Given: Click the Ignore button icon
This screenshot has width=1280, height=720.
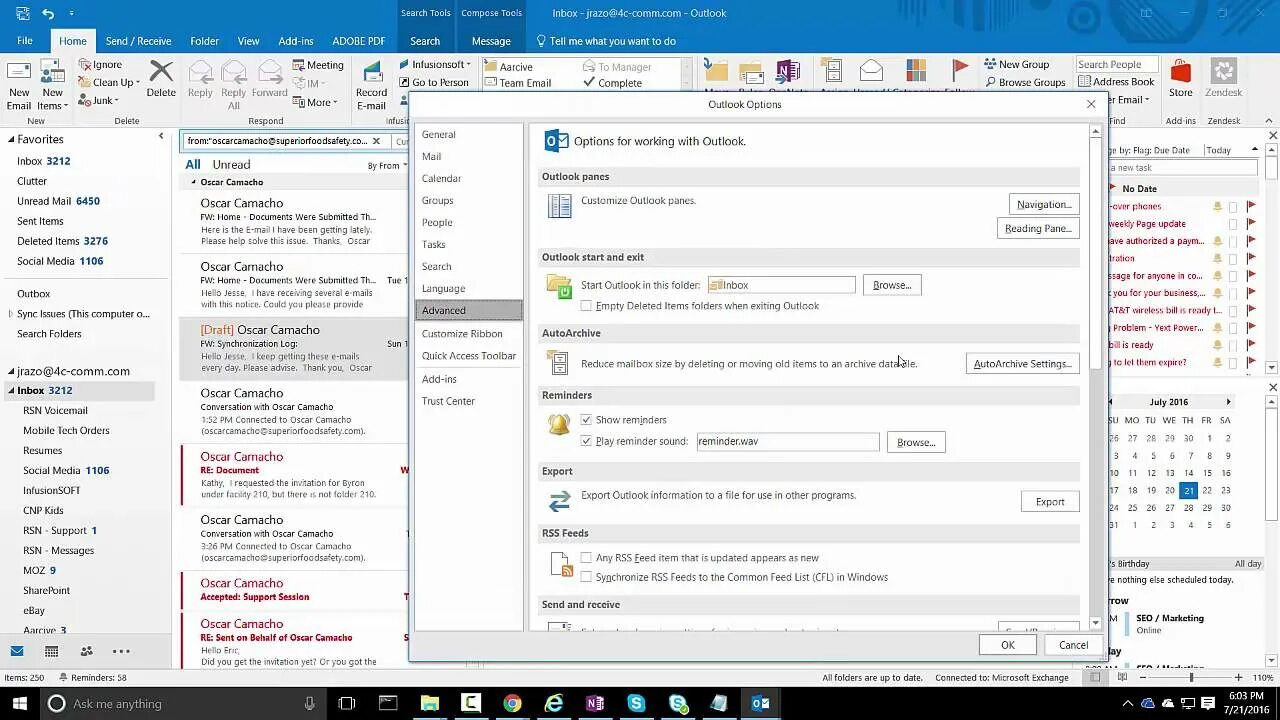Looking at the screenshot, I should pyautogui.click(x=85, y=65).
